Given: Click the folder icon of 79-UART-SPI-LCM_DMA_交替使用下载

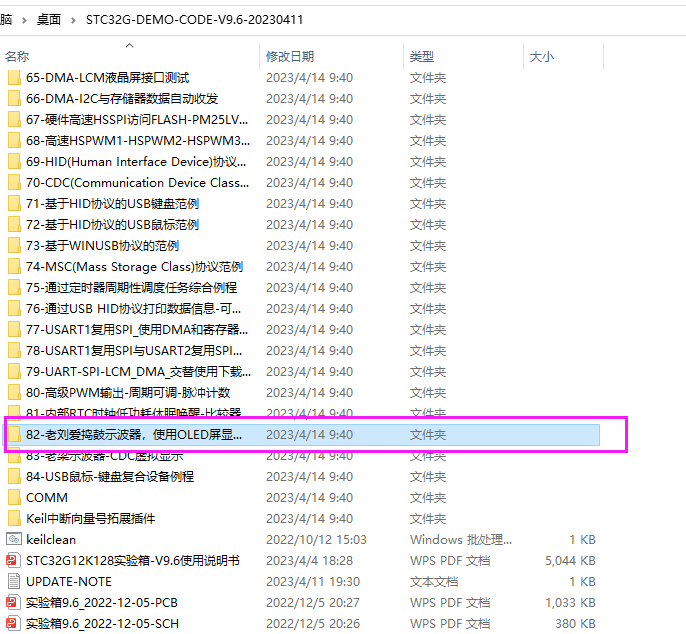Looking at the screenshot, I should (x=14, y=372).
